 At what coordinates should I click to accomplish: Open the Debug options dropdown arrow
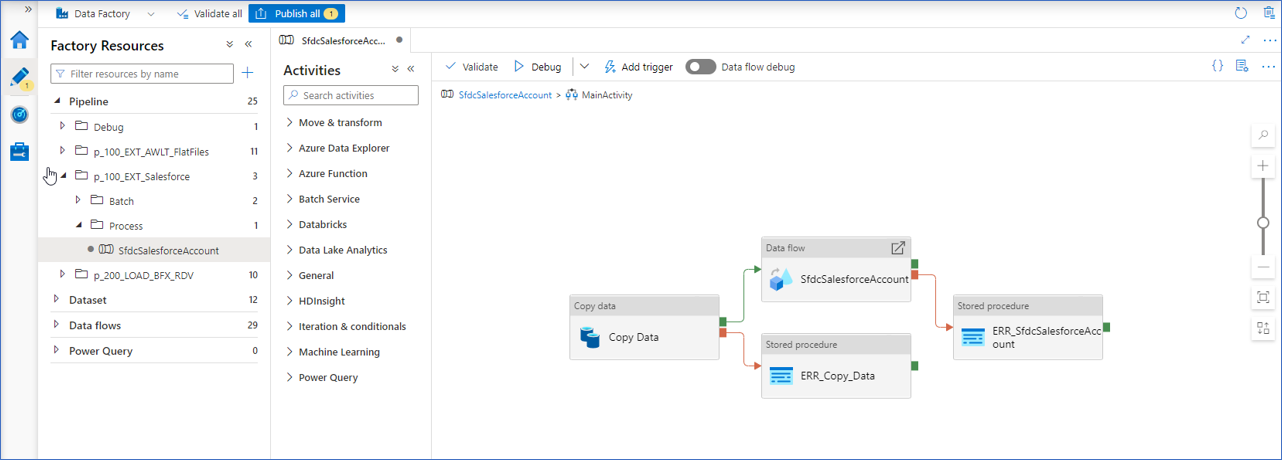(x=585, y=67)
